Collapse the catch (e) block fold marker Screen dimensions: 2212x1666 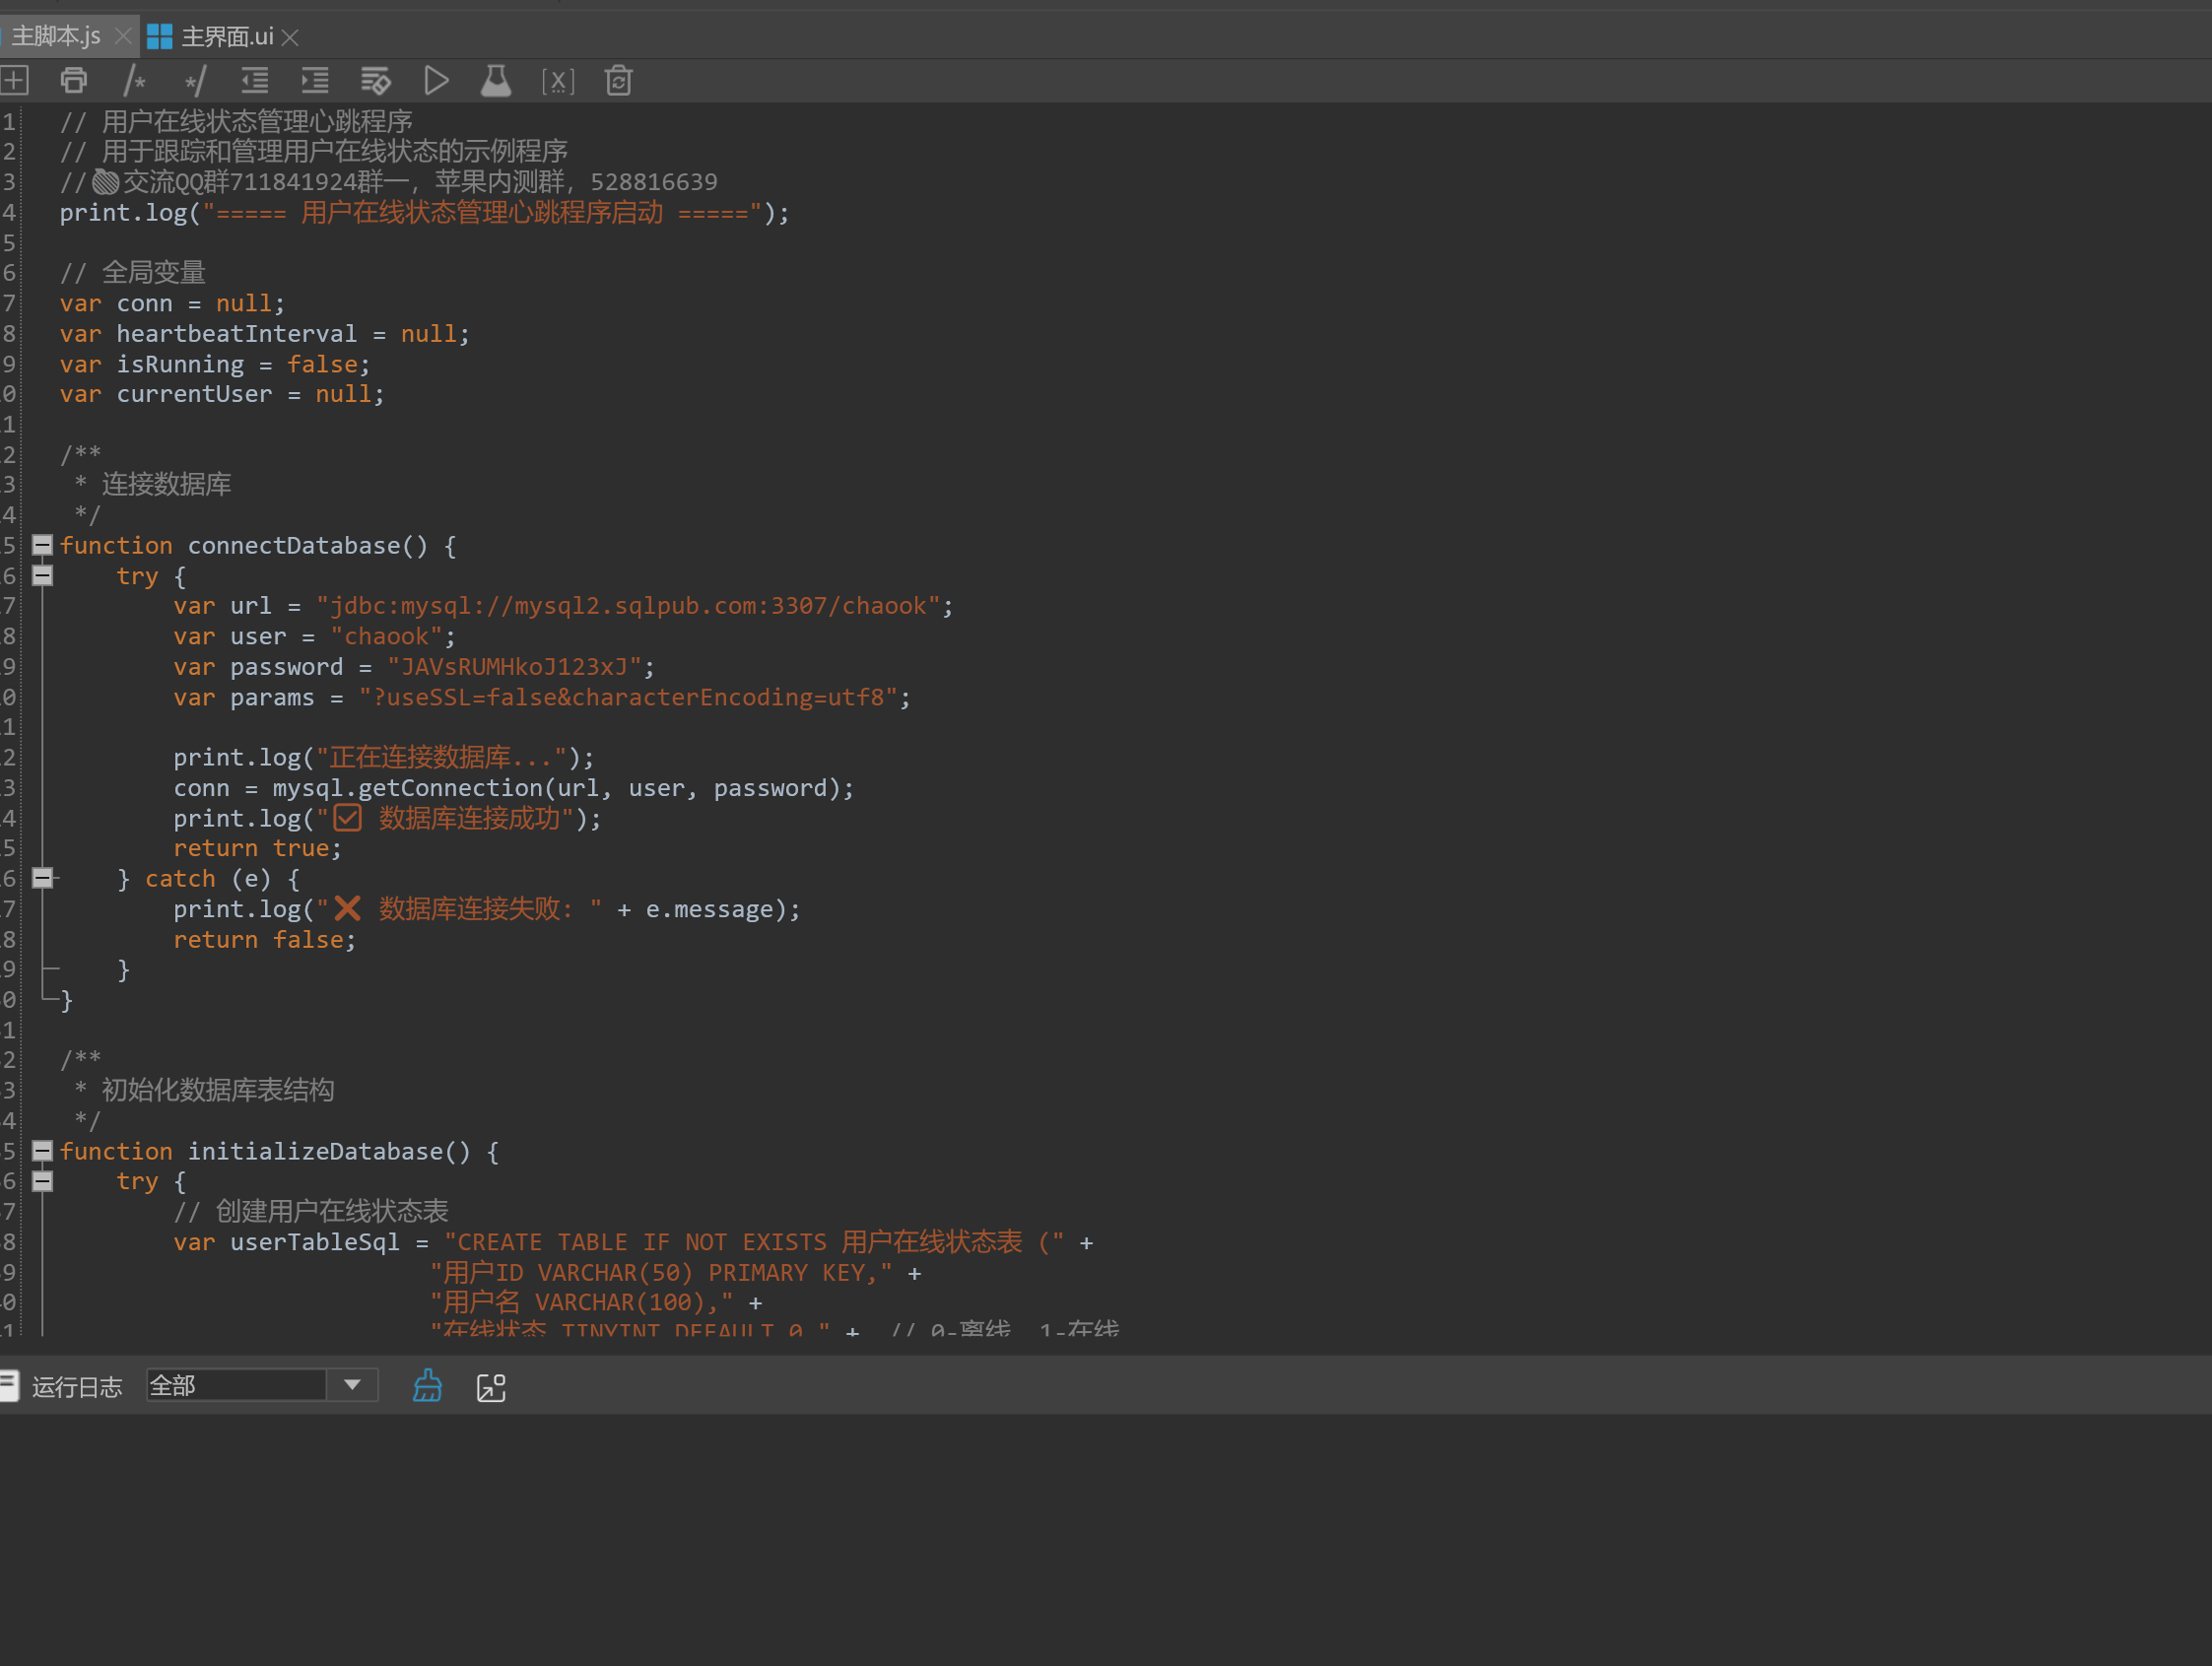pos(42,878)
